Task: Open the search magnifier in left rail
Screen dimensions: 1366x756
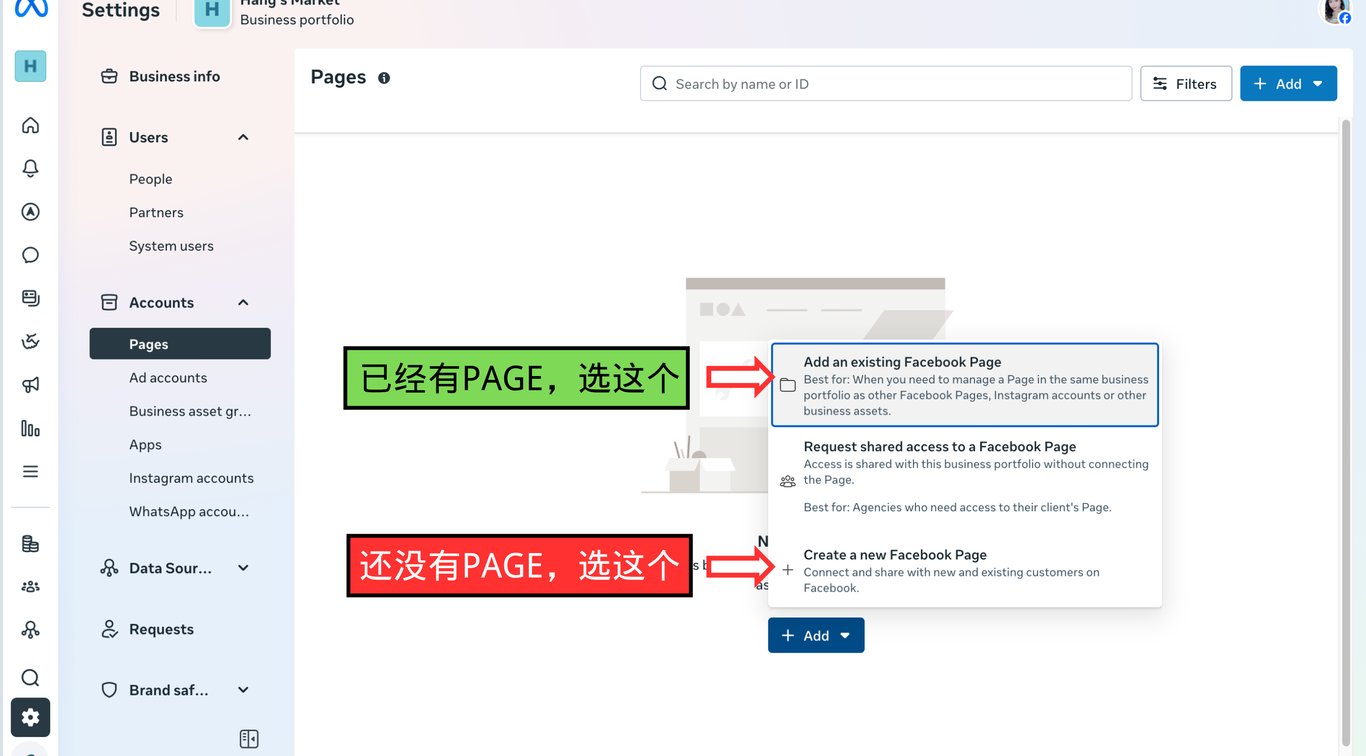Action: (30, 677)
